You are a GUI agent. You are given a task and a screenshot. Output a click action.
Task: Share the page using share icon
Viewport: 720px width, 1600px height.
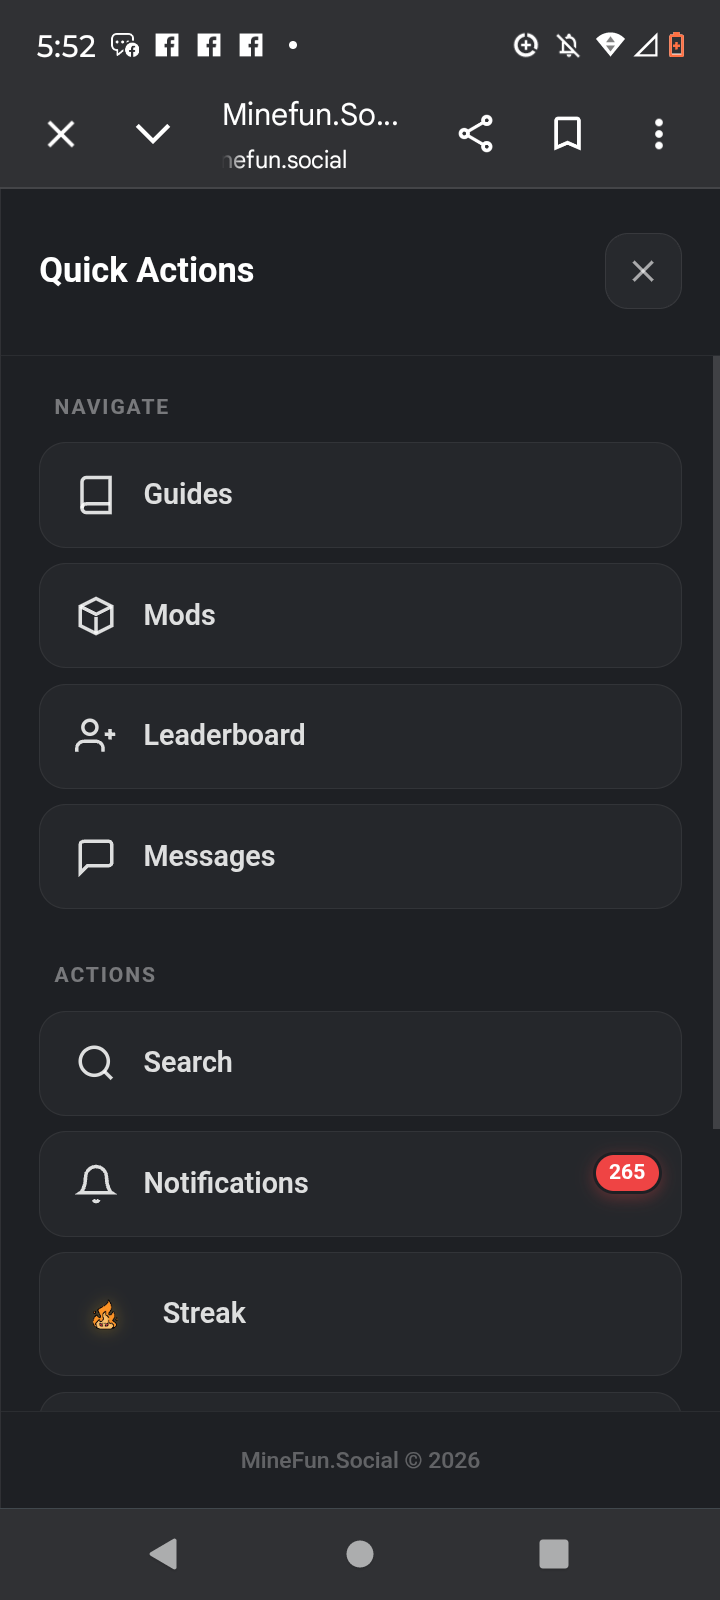(x=475, y=134)
